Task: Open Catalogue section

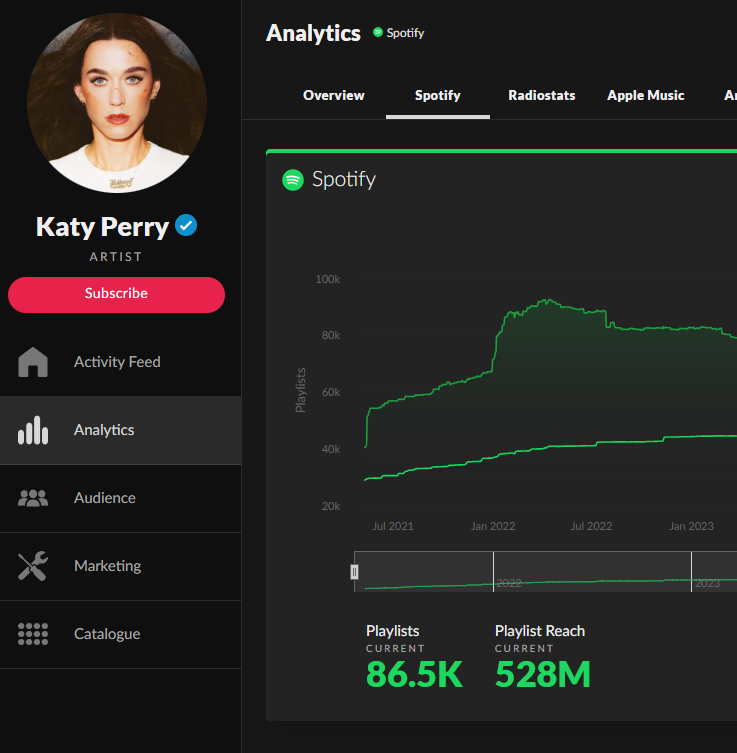Action: coord(121,634)
